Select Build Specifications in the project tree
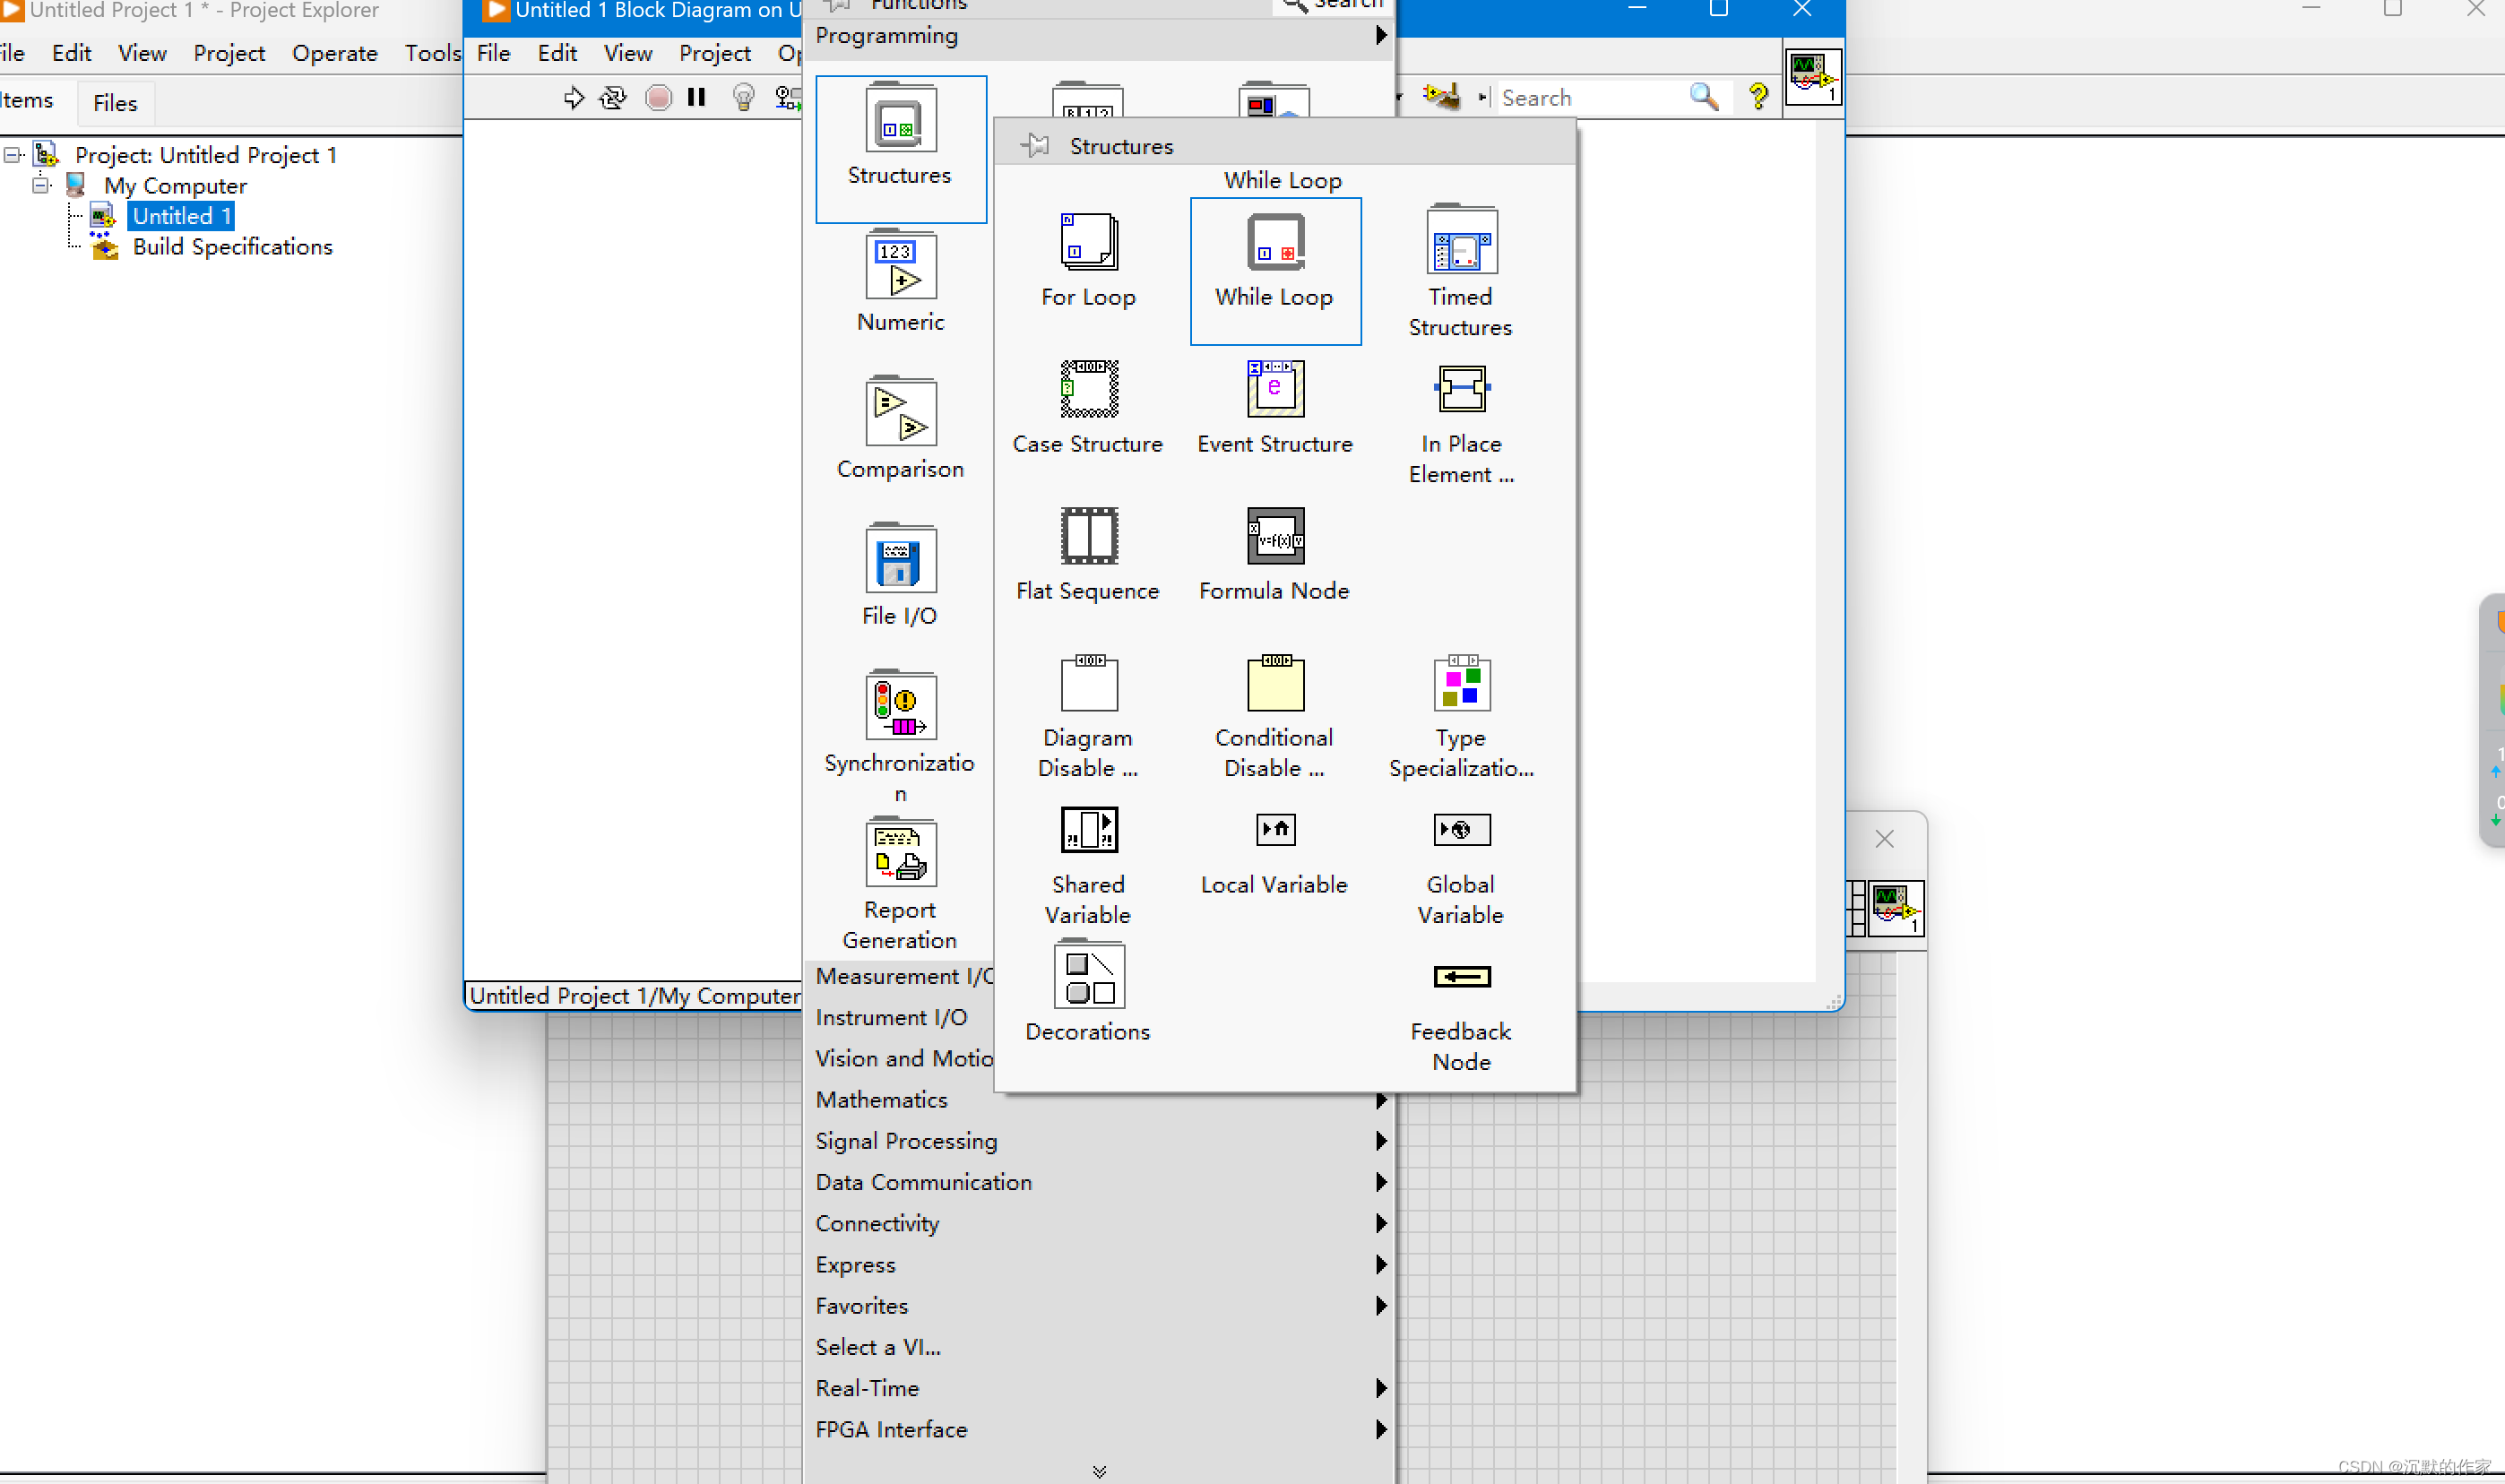The image size is (2505, 1484). pos(232,247)
